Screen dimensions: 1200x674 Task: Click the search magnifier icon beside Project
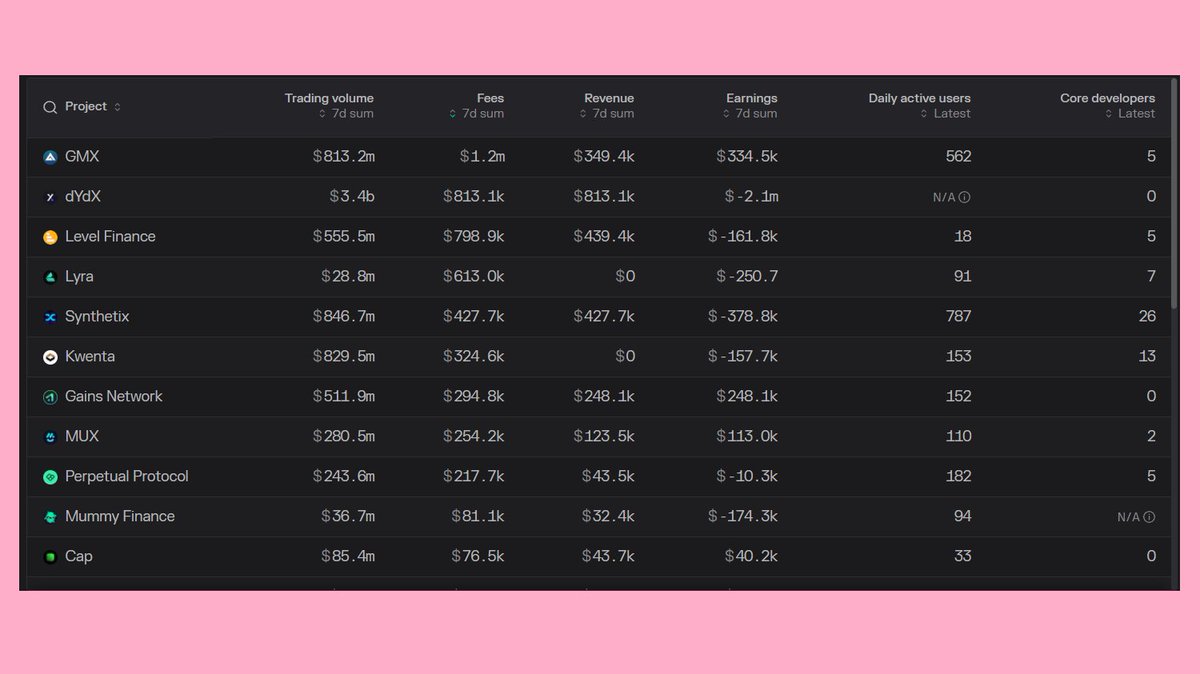pyautogui.click(x=50, y=107)
